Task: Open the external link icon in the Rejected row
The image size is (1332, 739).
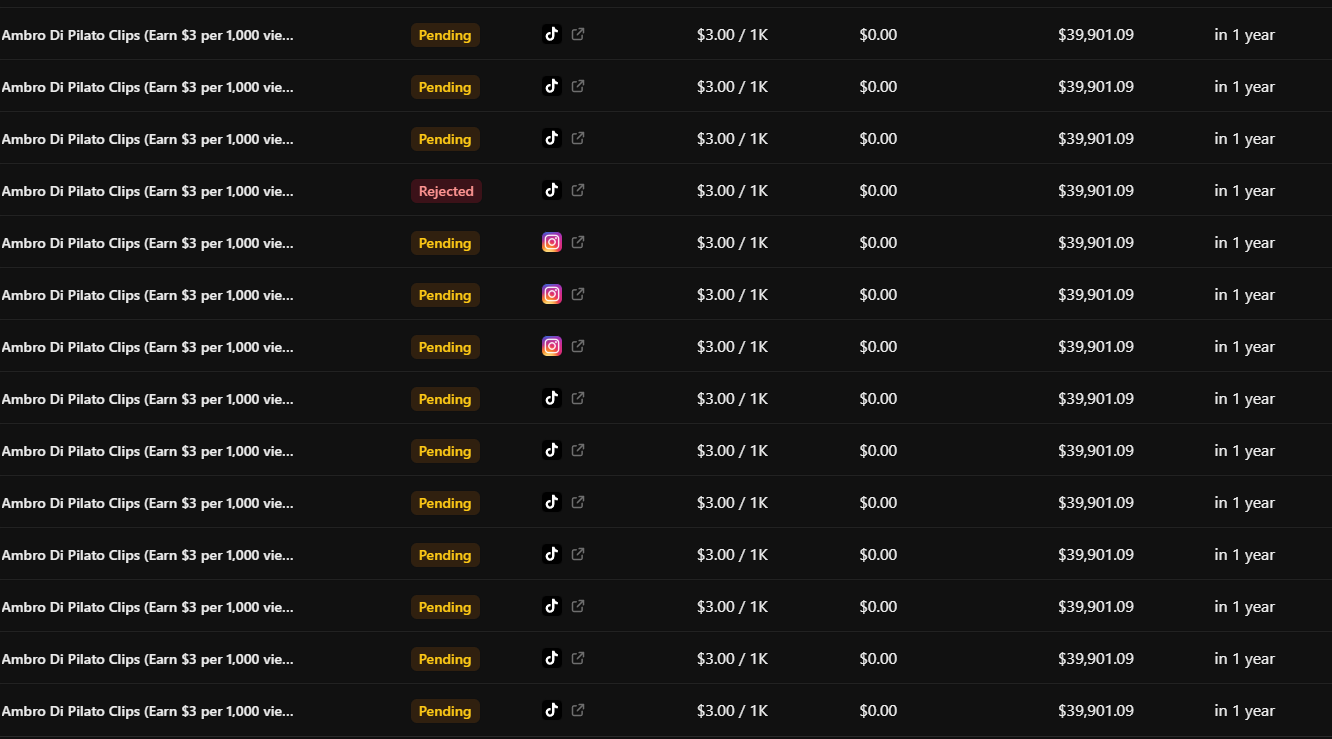Action: 578,190
